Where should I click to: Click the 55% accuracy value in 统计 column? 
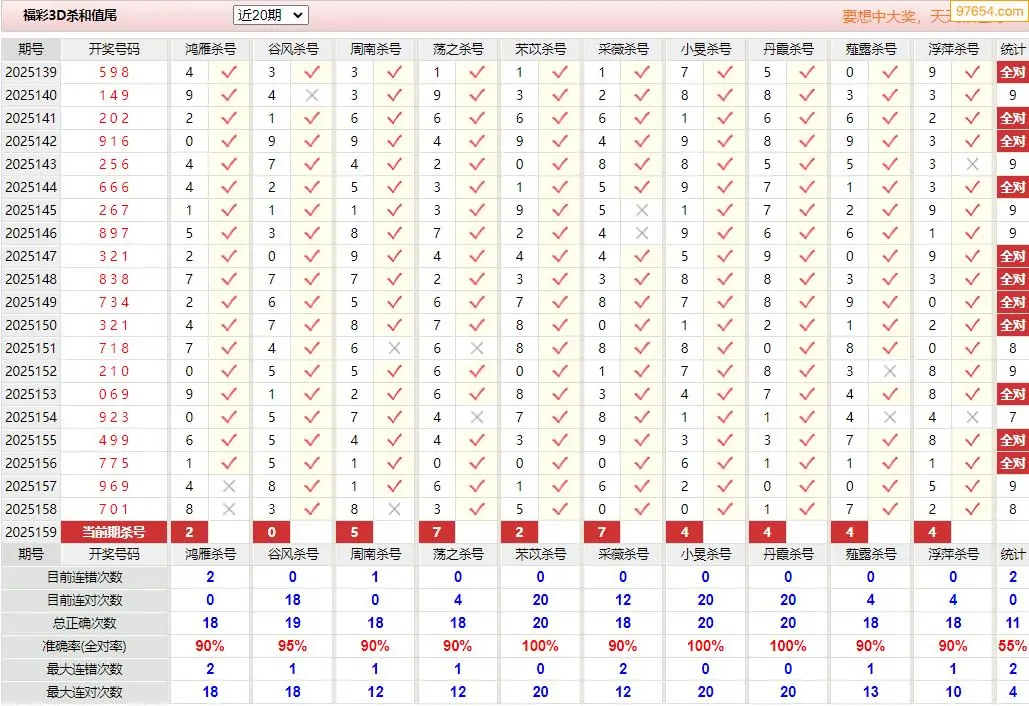click(x=1013, y=646)
